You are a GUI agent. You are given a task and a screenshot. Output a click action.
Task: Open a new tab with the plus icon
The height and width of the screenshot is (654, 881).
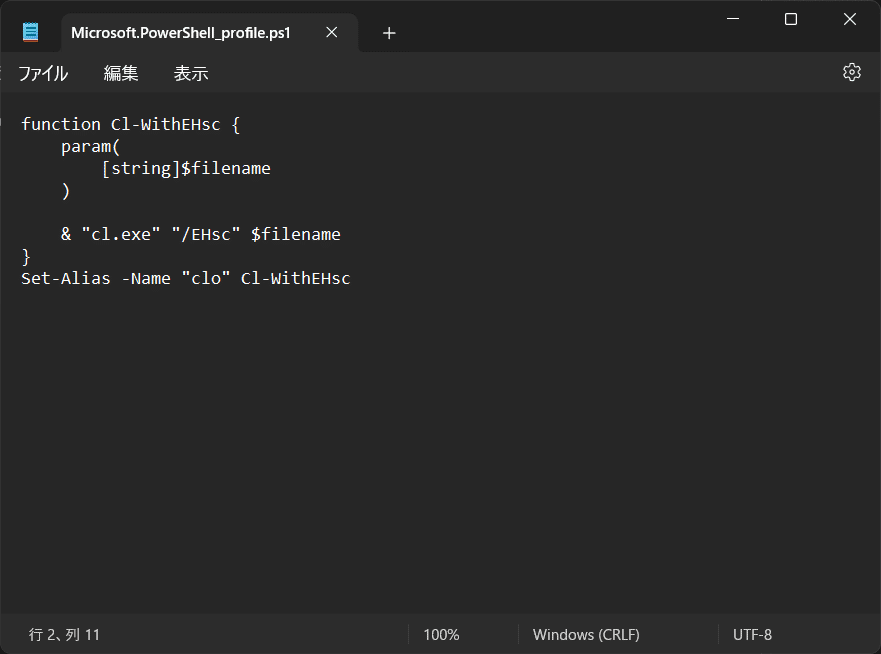[389, 32]
